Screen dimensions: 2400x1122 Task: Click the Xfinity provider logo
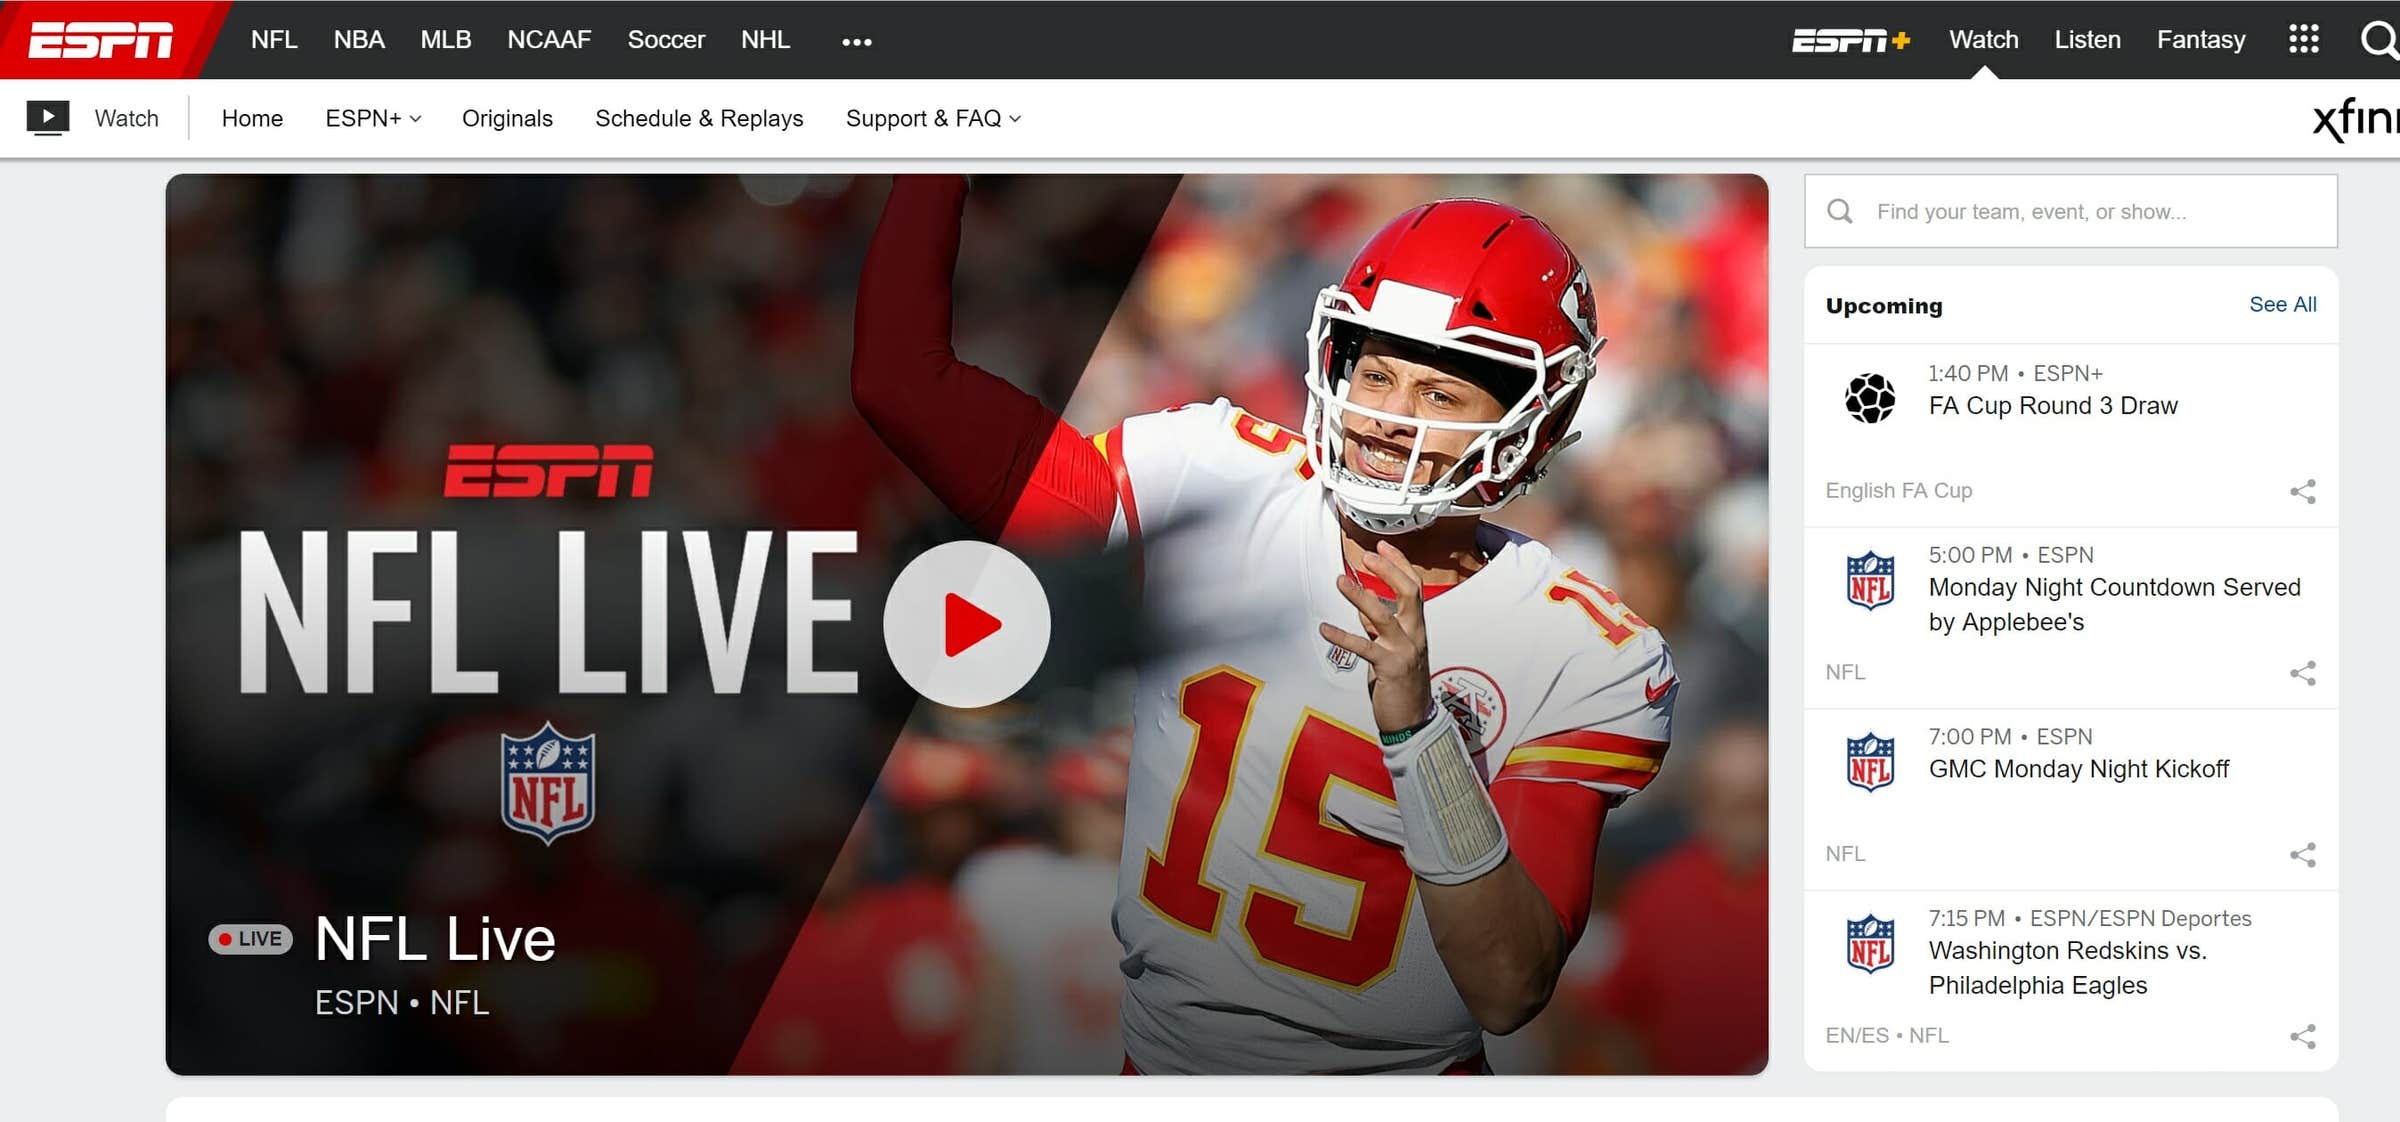[2356, 119]
